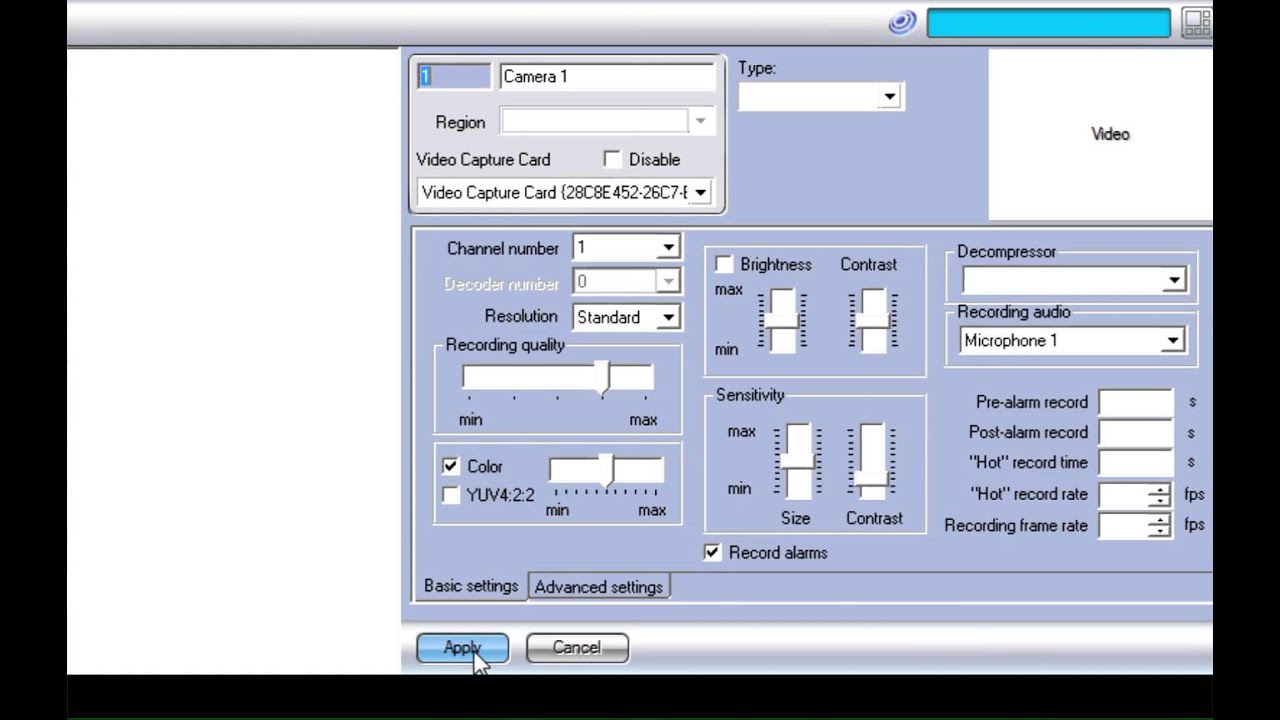1280x720 pixels.
Task: Enable the Brightness checkbox
Action: pos(724,264)
